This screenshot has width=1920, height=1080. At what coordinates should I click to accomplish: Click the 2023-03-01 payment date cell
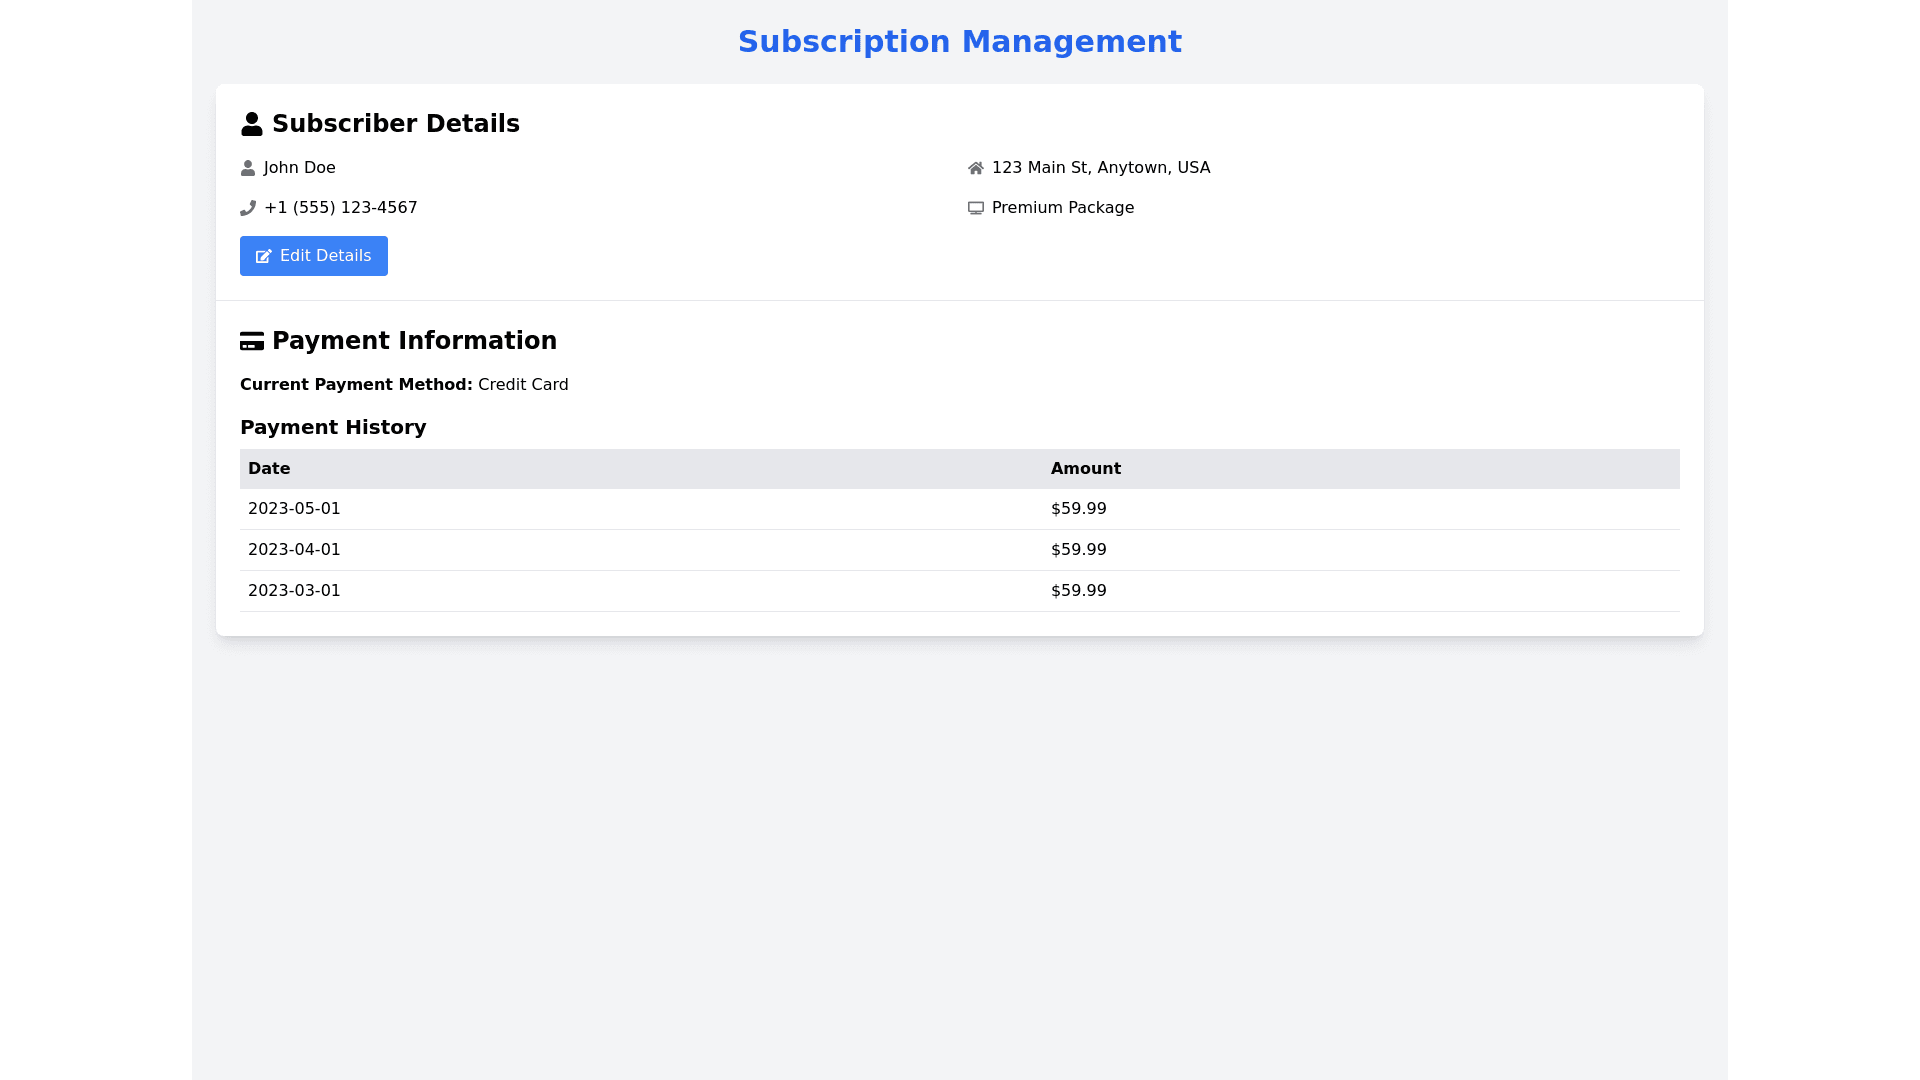(x=294, y=591)
